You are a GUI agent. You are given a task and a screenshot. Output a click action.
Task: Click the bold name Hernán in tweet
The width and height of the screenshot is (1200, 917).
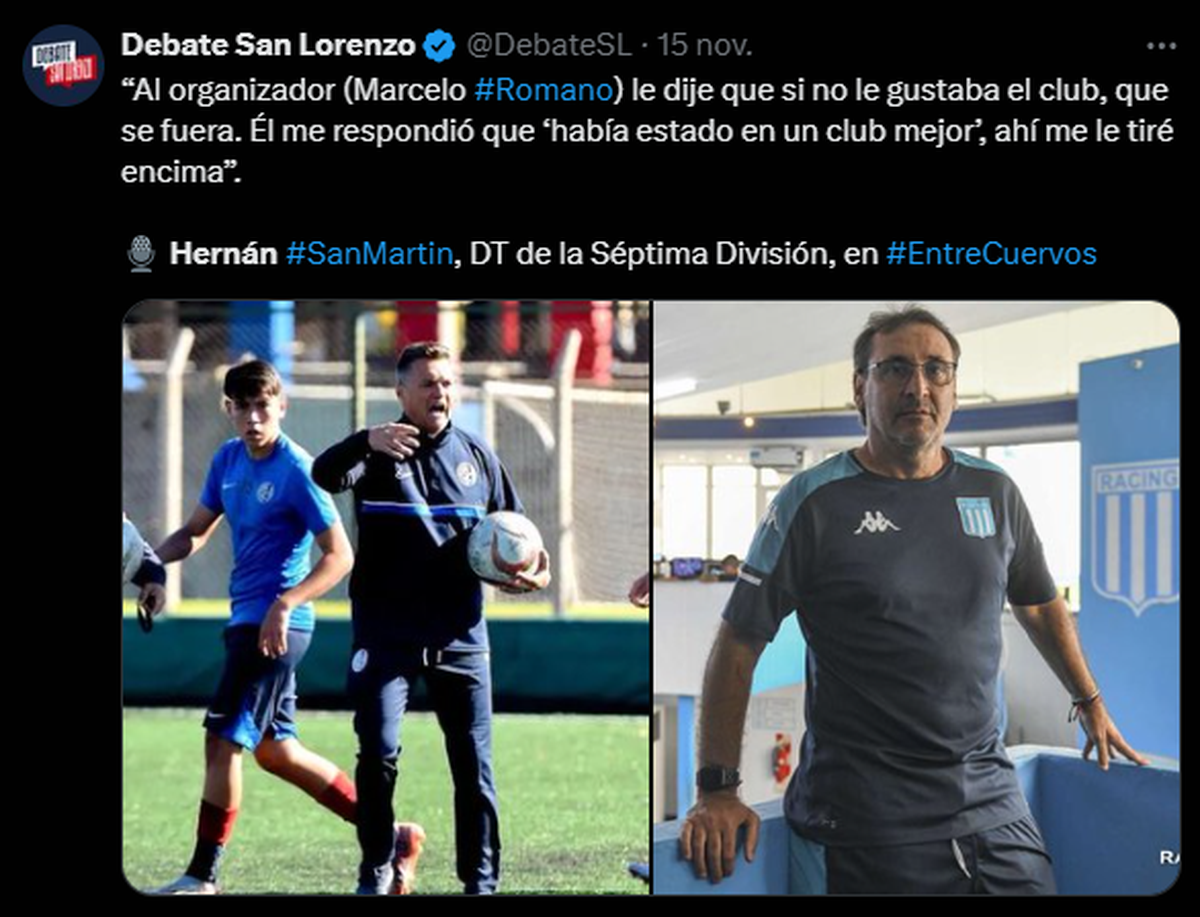[x=223, y=254]
